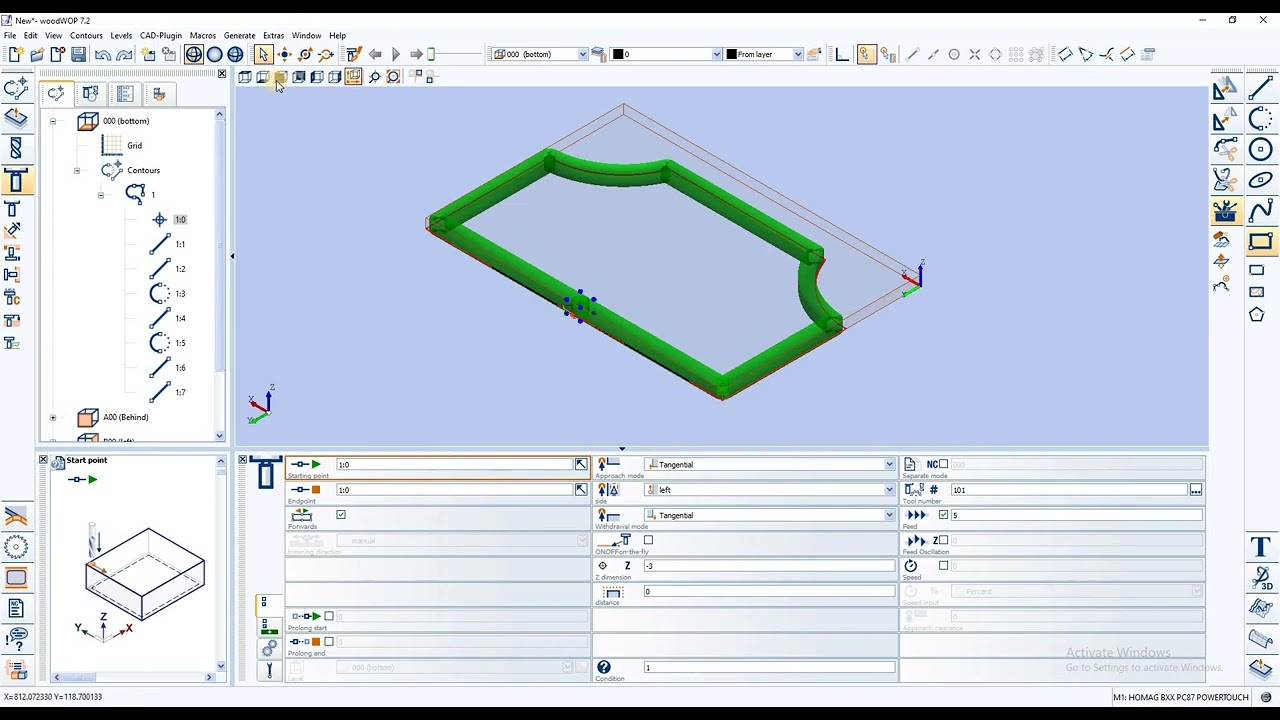Open the From layer color dropdown

[797, 54]
